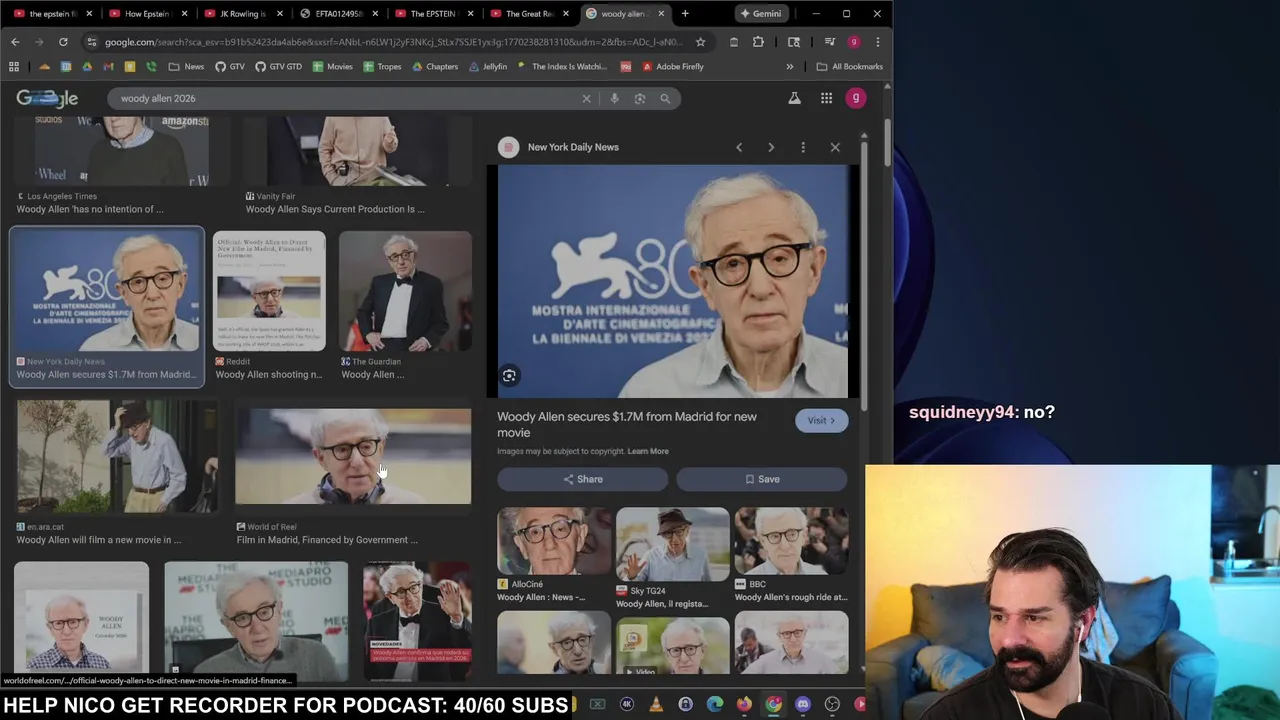Open Microsoft Edge from the taskbar

point(714,704)
